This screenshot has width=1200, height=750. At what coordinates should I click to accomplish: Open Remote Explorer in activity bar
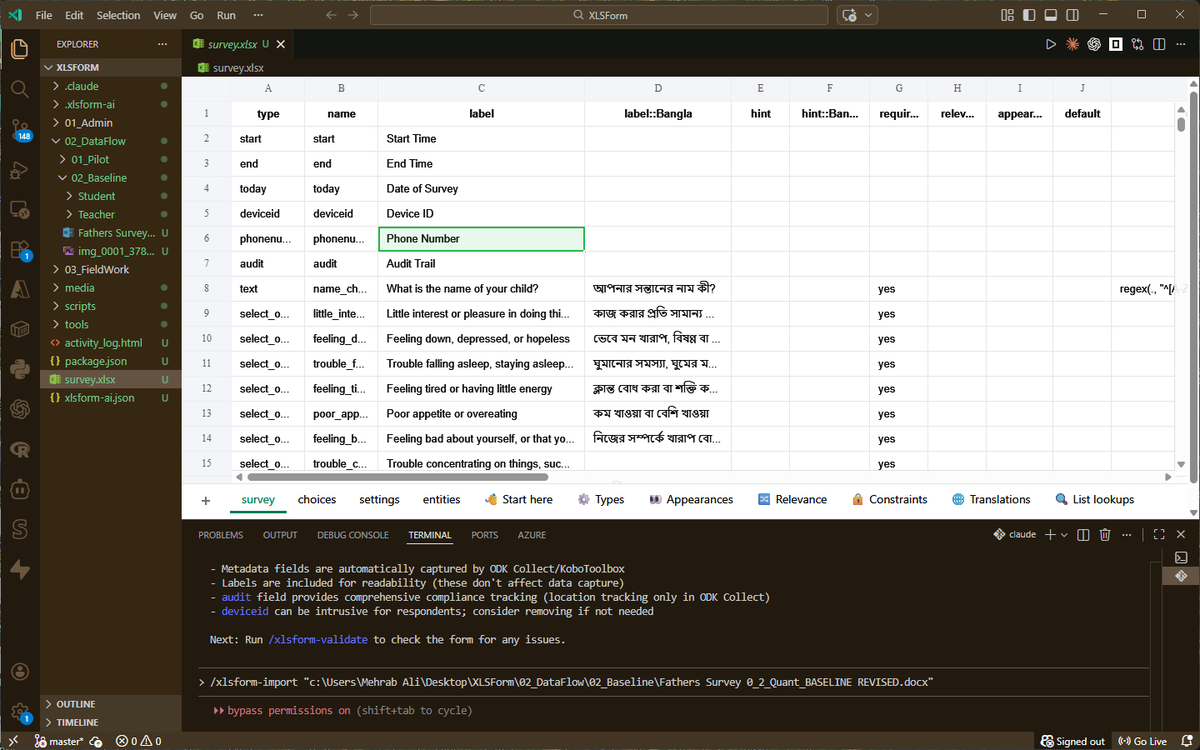[19, 210]
